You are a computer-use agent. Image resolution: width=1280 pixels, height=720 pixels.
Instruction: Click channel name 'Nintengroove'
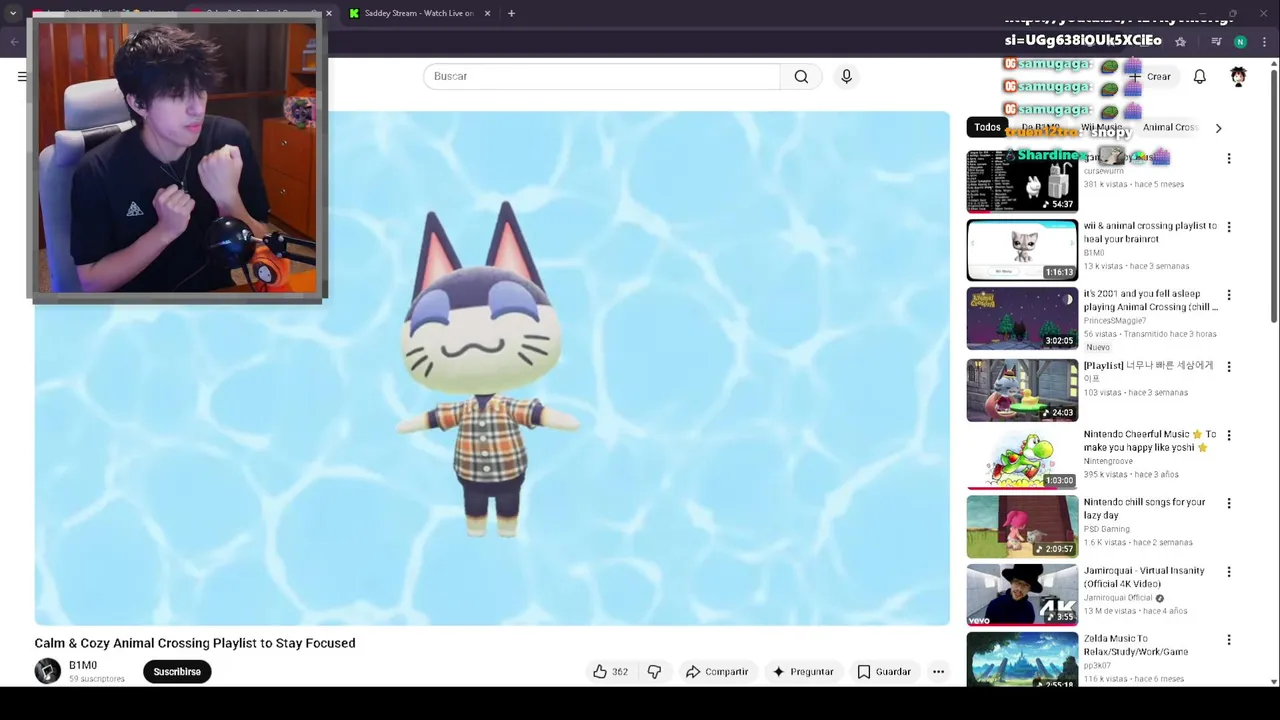pos(1108,461)
